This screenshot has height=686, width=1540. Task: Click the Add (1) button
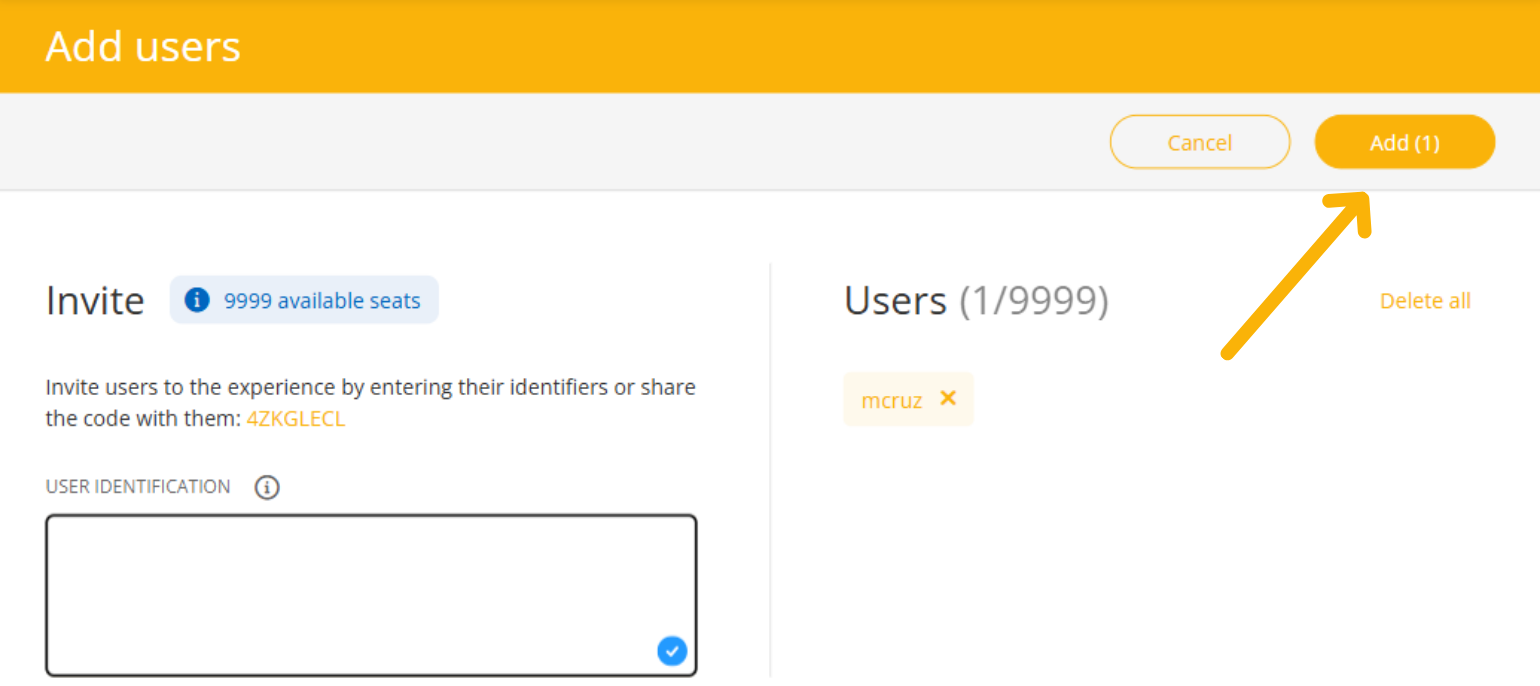pos(1404,143)
